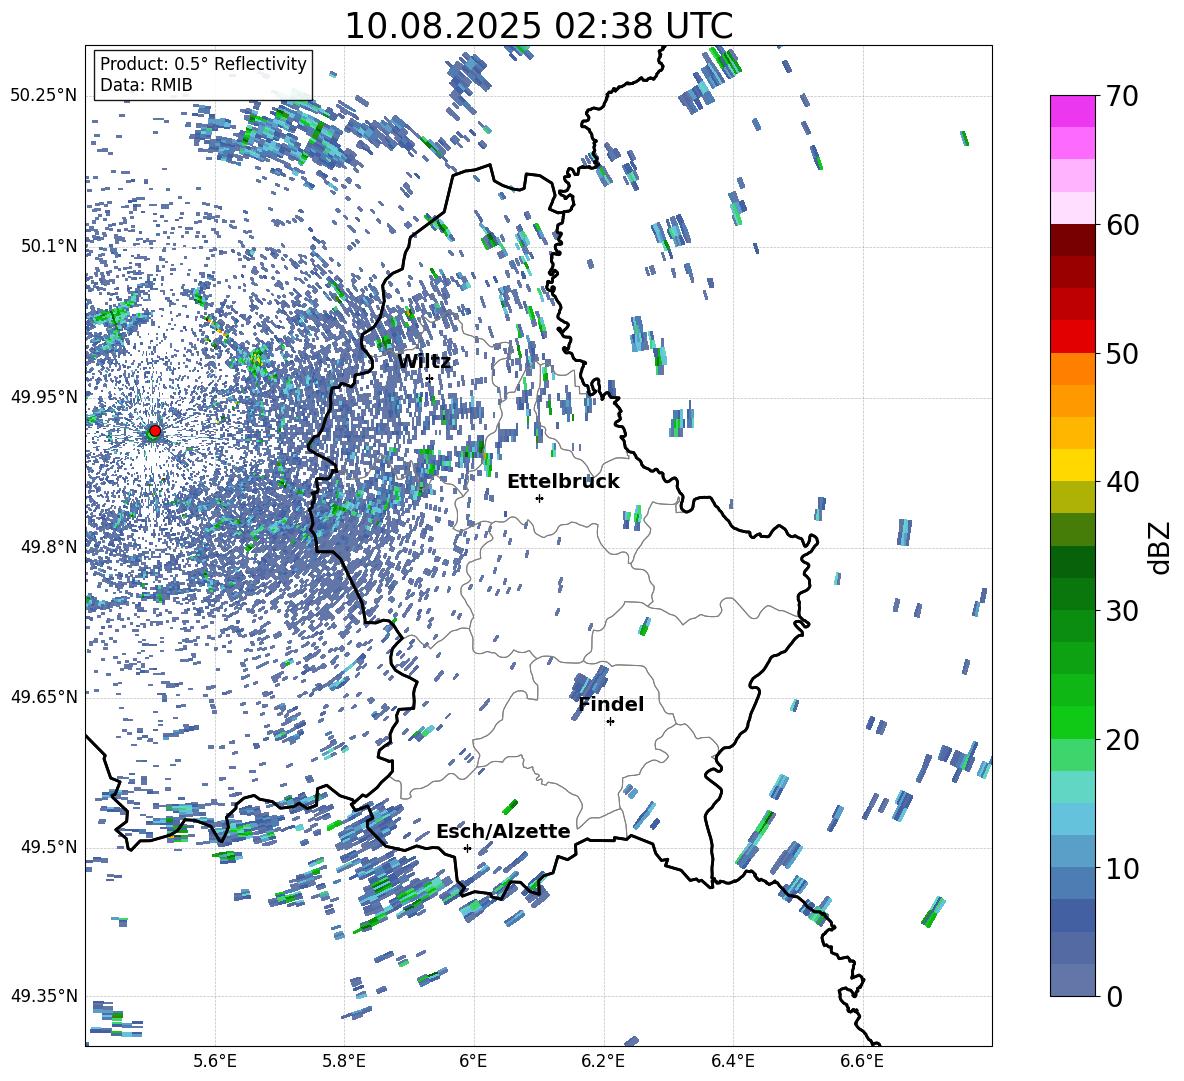This screenshot has width=1184, height=1081.
Task: Click the 5.8°E longitude label
Action: point(344,1061)
